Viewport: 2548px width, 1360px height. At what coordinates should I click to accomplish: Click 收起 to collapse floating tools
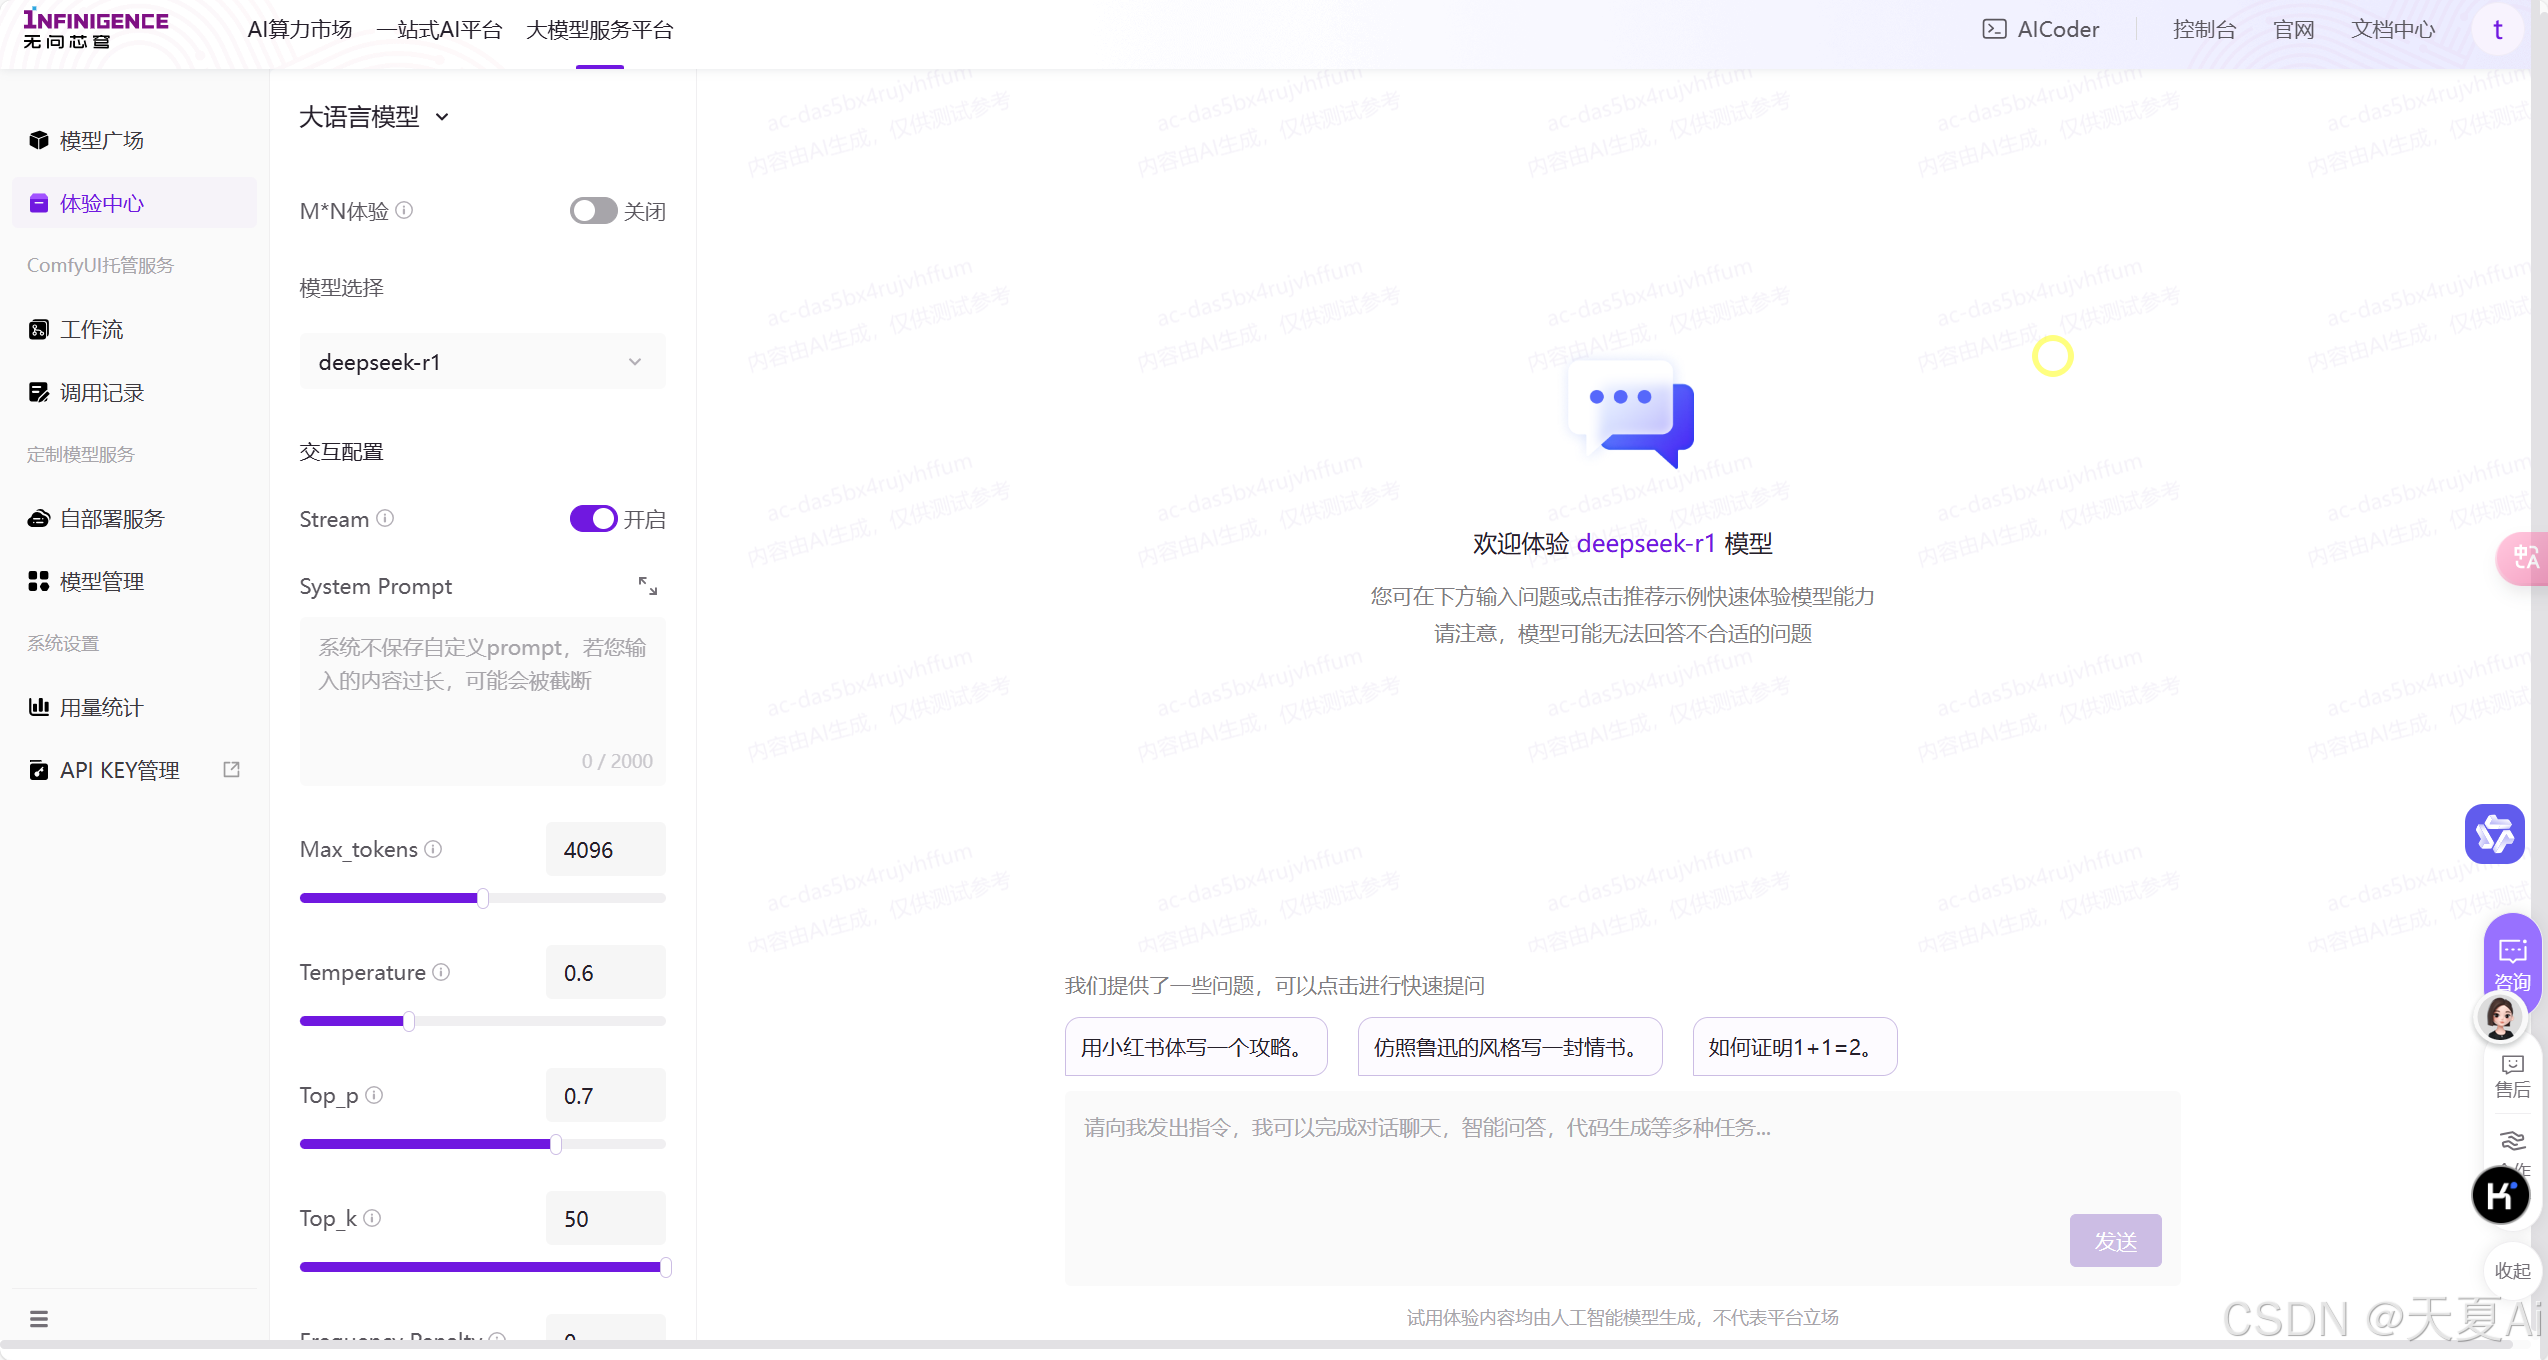point(2512,1270)
